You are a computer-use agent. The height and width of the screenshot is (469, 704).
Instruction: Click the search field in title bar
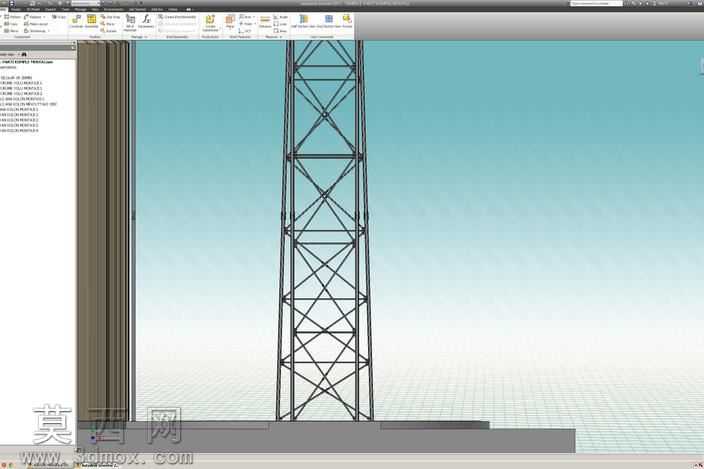coord(596,4)
